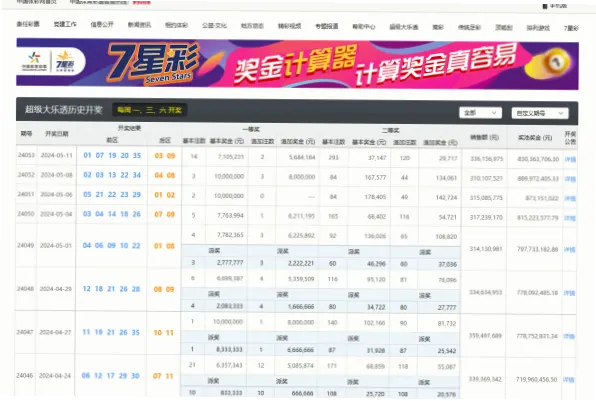This screenshot has height=401, width=596.
Task: Open 详情 link for draw 24050
Action: 570,218
